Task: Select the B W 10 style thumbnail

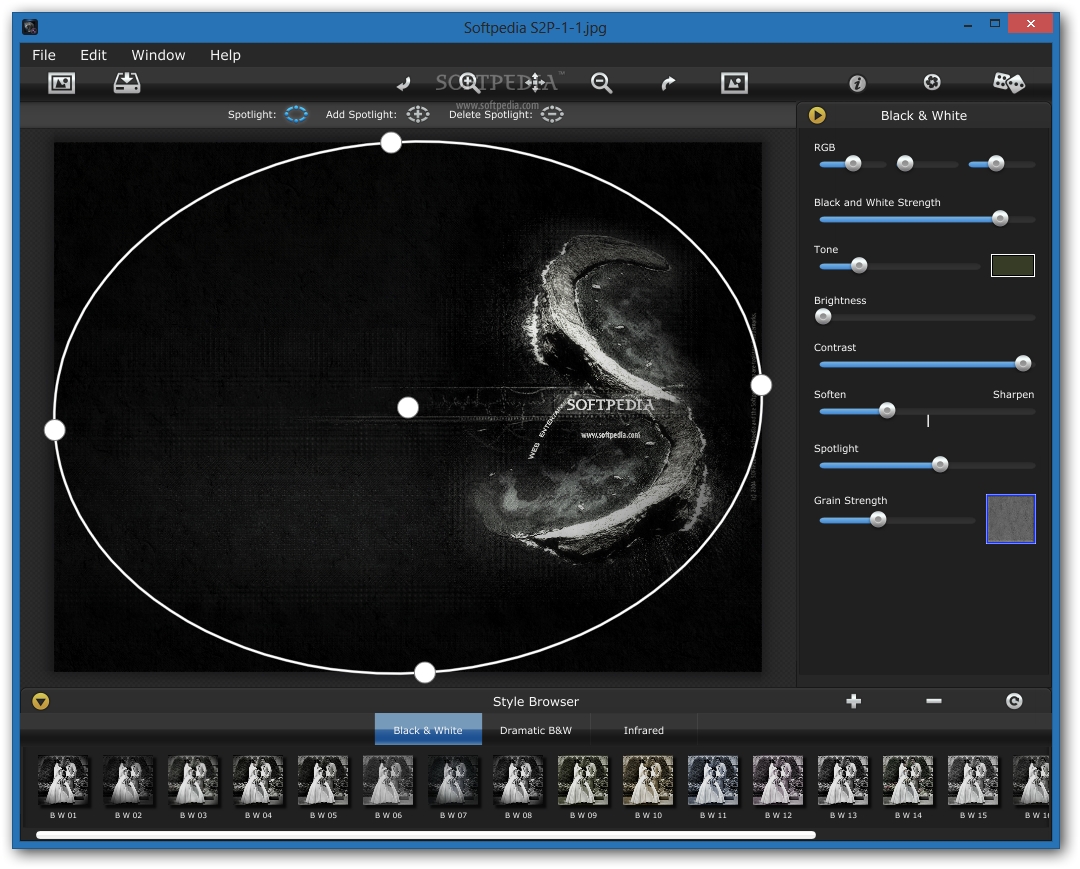Action: point(648,780)
